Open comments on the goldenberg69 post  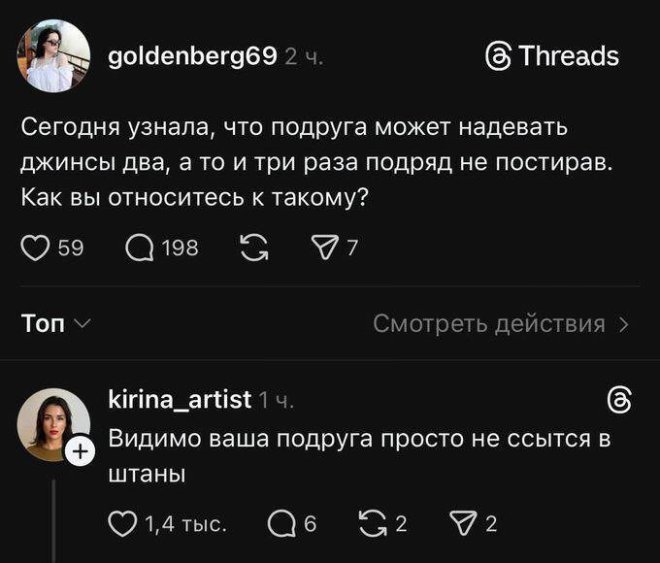141,249
